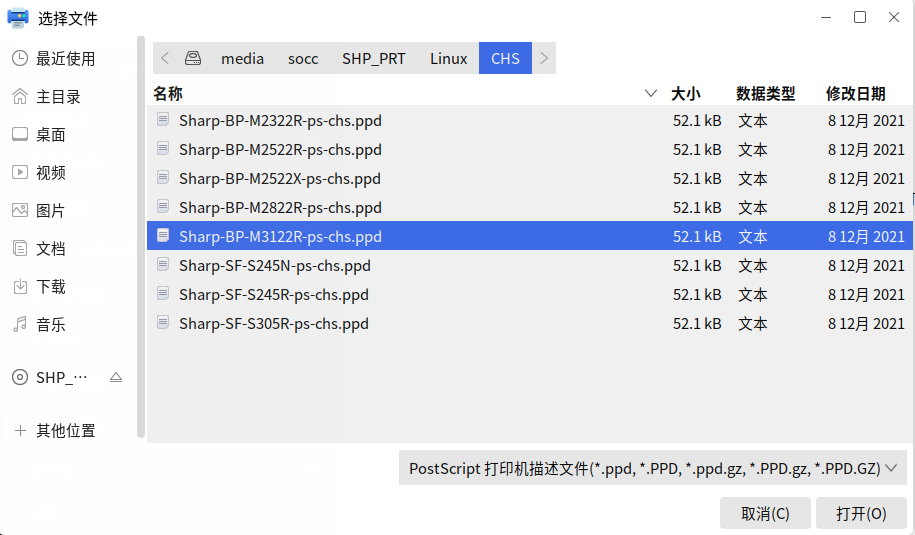Minimize the file chooser window
The height and width of the screenshot is (535, 915).
(x=826, y=18)
